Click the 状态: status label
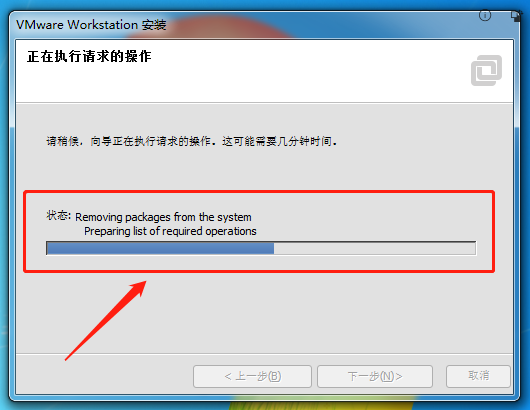This screenshot has height=410, width=530. click(58, 215)
